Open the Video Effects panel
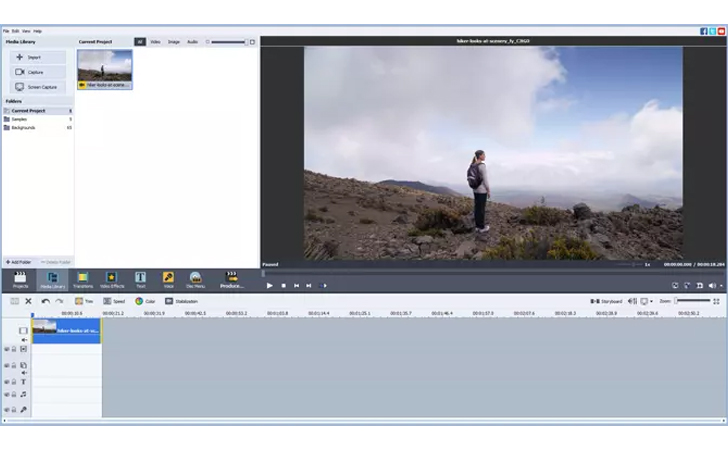Viewport: 728px width, 450px height. [x=112, y=280]
